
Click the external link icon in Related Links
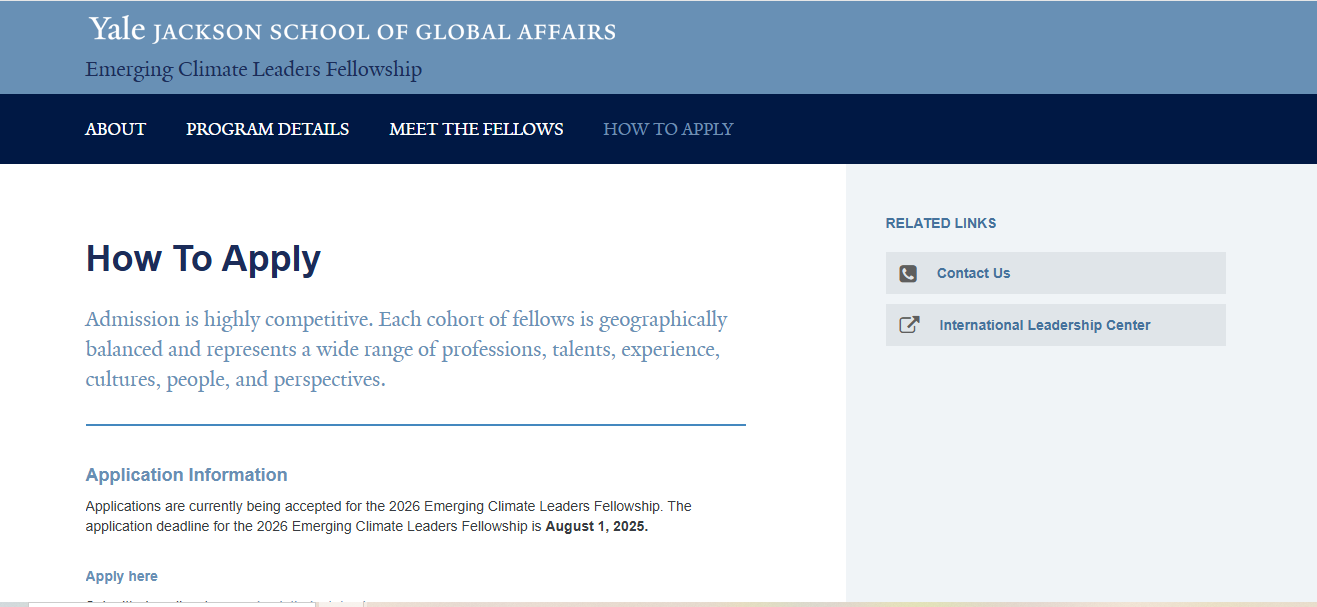pos(909,325)
